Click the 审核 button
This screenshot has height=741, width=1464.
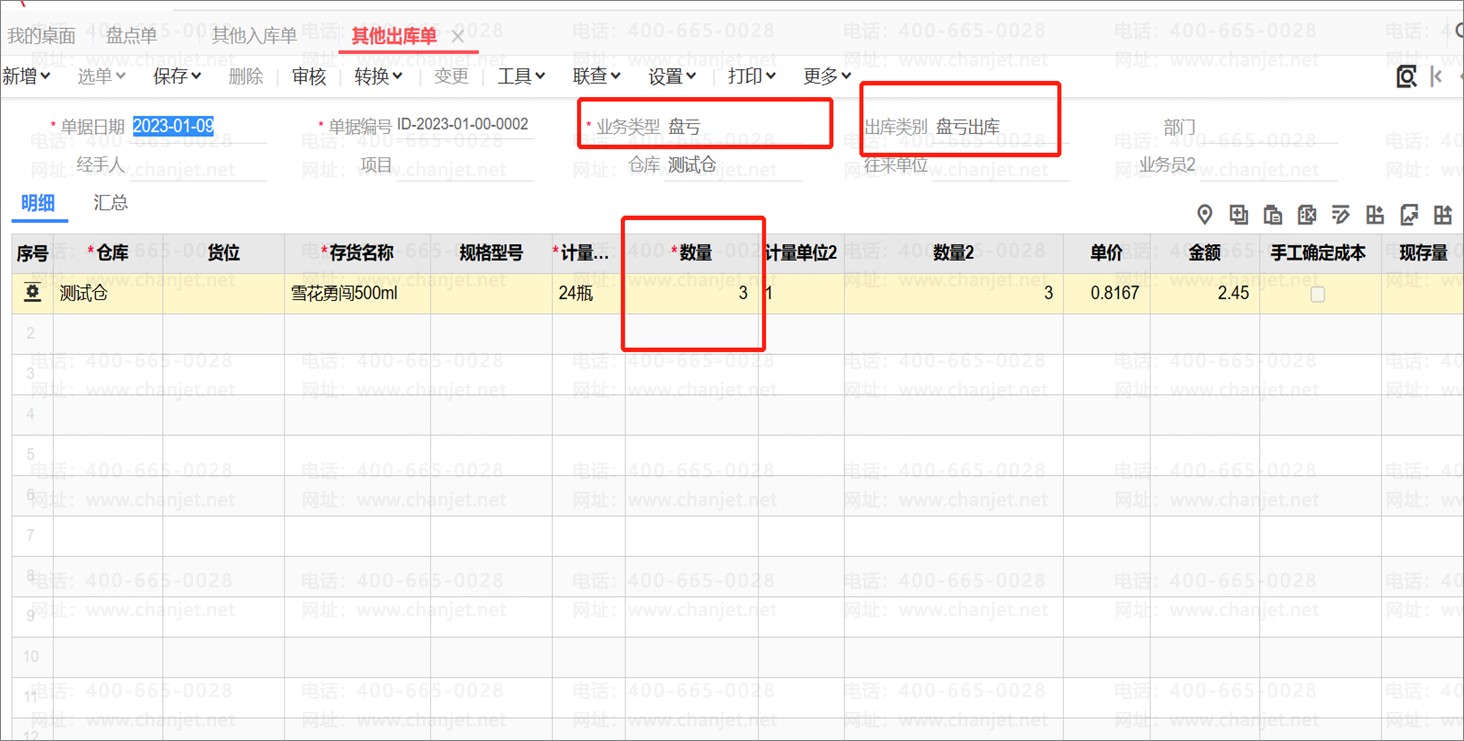(x=309, y=76)
